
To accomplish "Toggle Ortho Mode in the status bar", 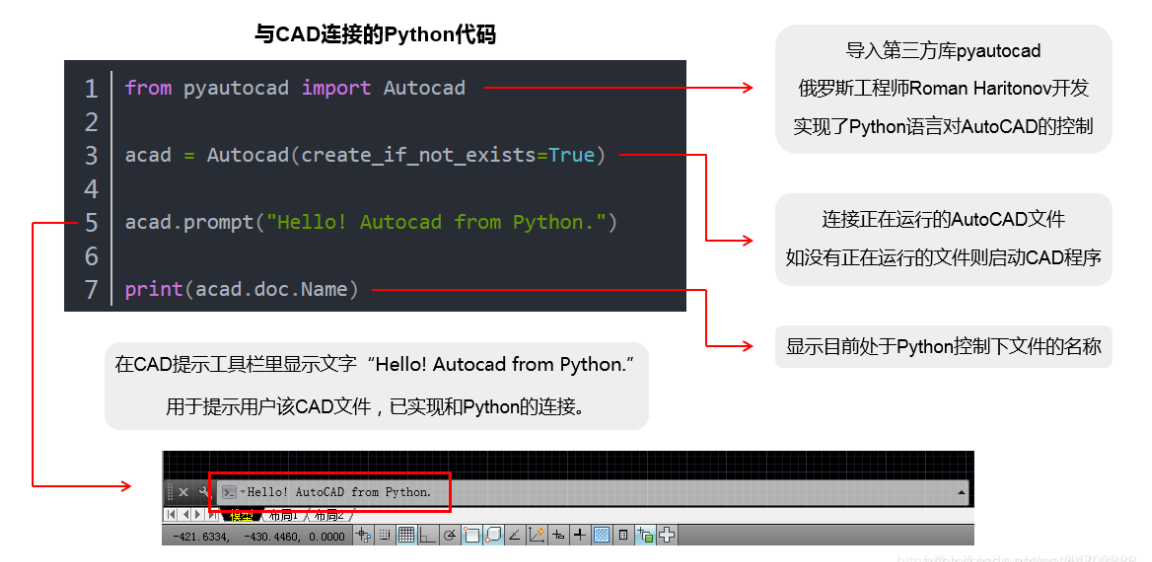I will 427,536.
